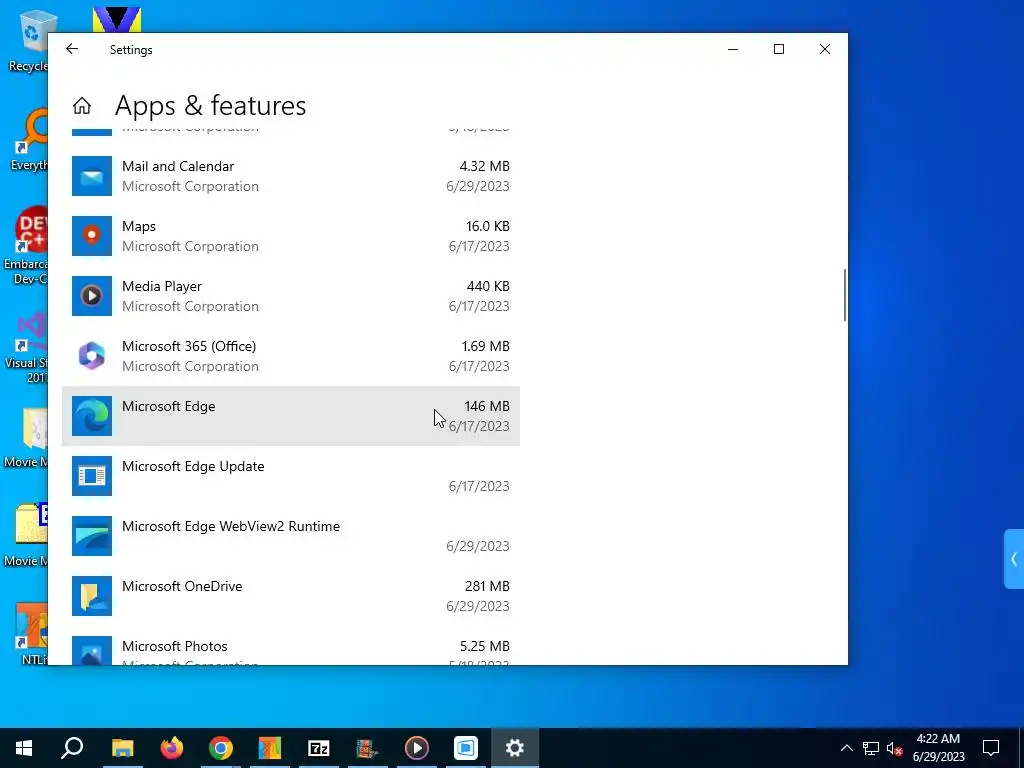Image resolution: width=1024 pixels, height=768 pixels.
Task: Select the Mail and Calendar app name
Action: pyautogui.click(x=178, y=167)
